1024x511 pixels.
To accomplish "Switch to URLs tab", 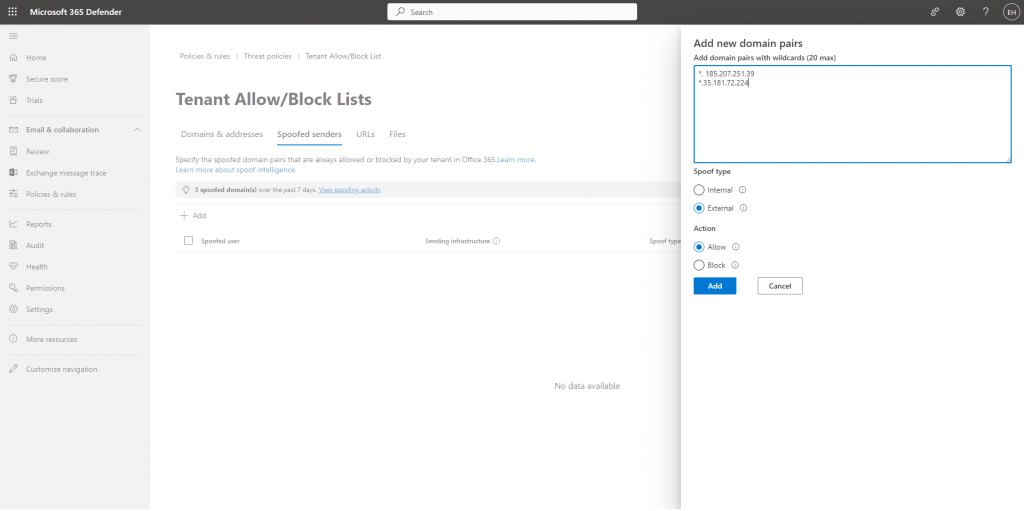I will (366, 134).
